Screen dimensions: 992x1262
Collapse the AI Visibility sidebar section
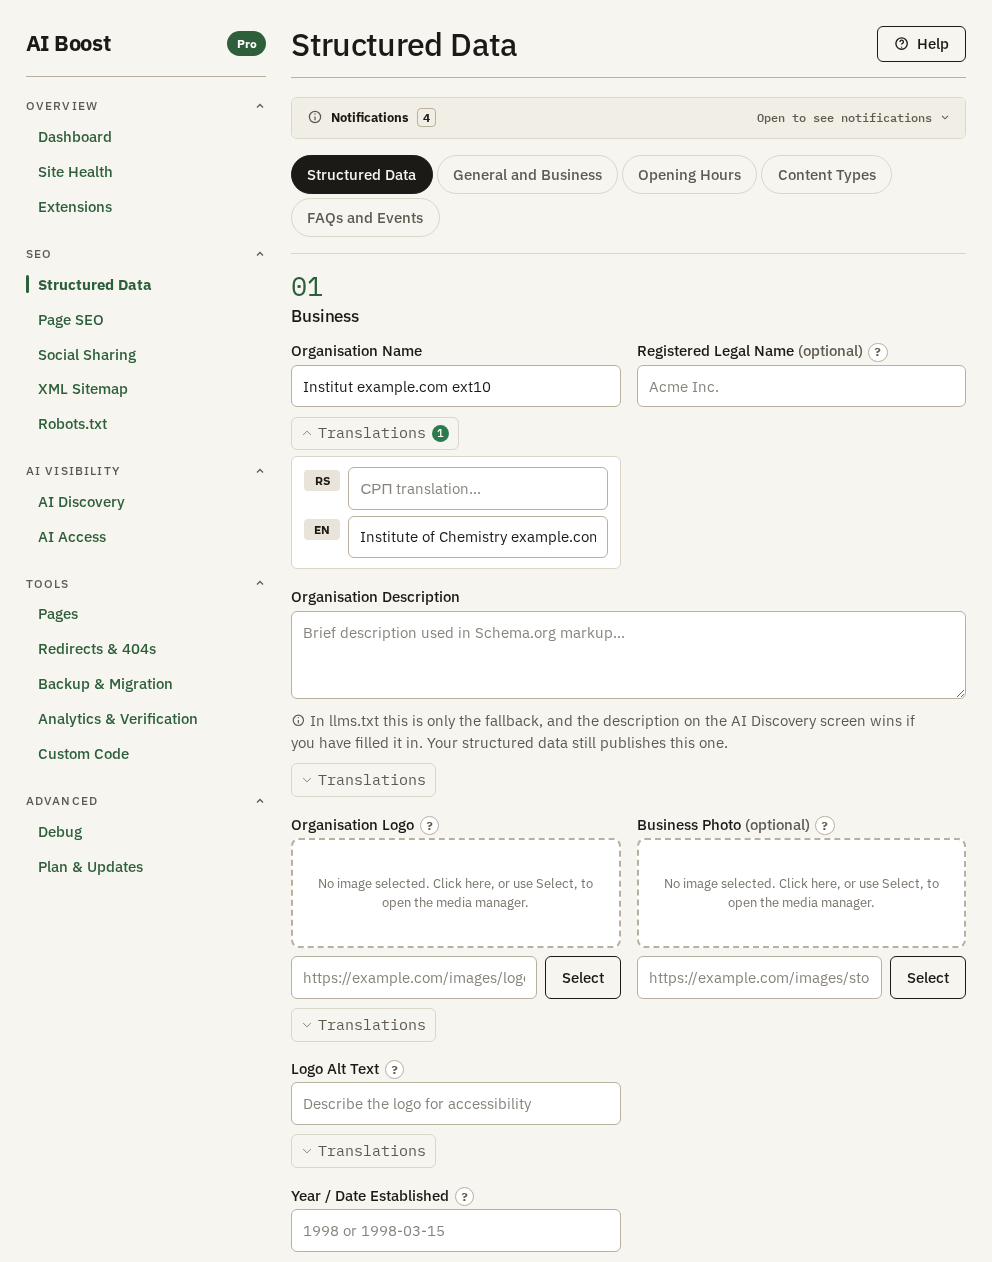(260, 471)
